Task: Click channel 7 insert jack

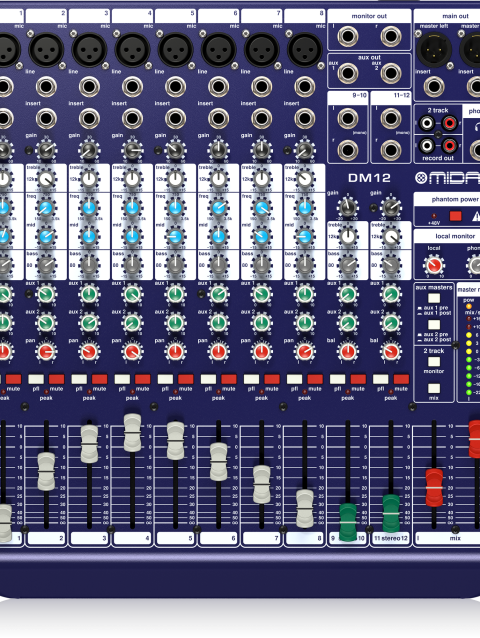Action: click(x=262, y=118)
